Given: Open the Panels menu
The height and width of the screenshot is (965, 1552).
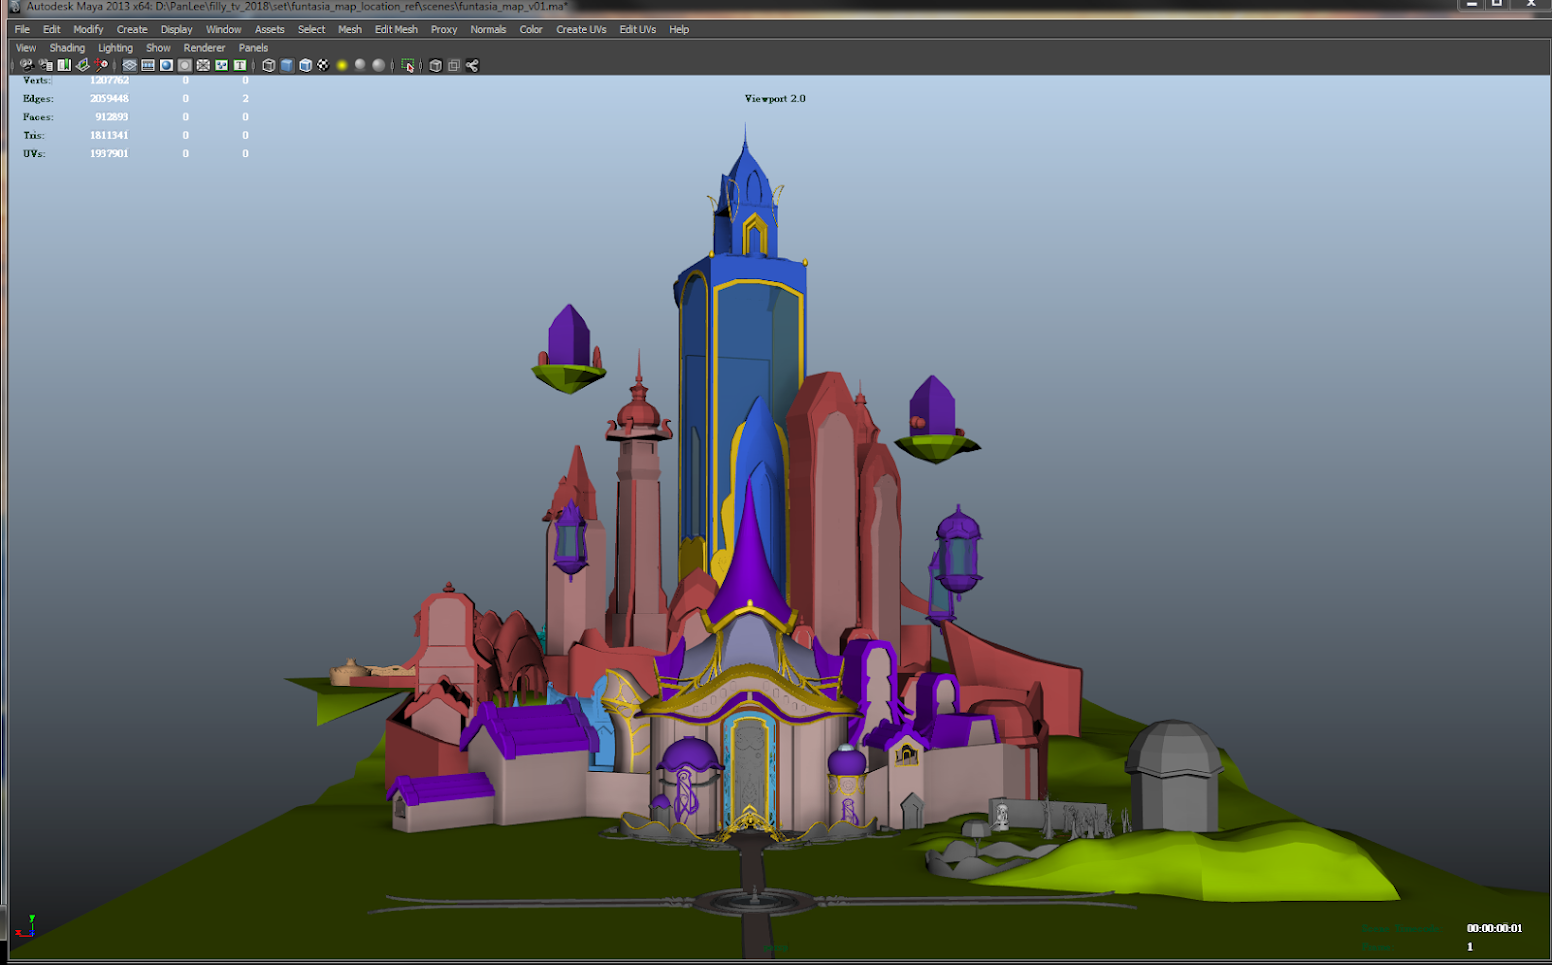Looking at the screenshot, I should [x=253, y=47].
